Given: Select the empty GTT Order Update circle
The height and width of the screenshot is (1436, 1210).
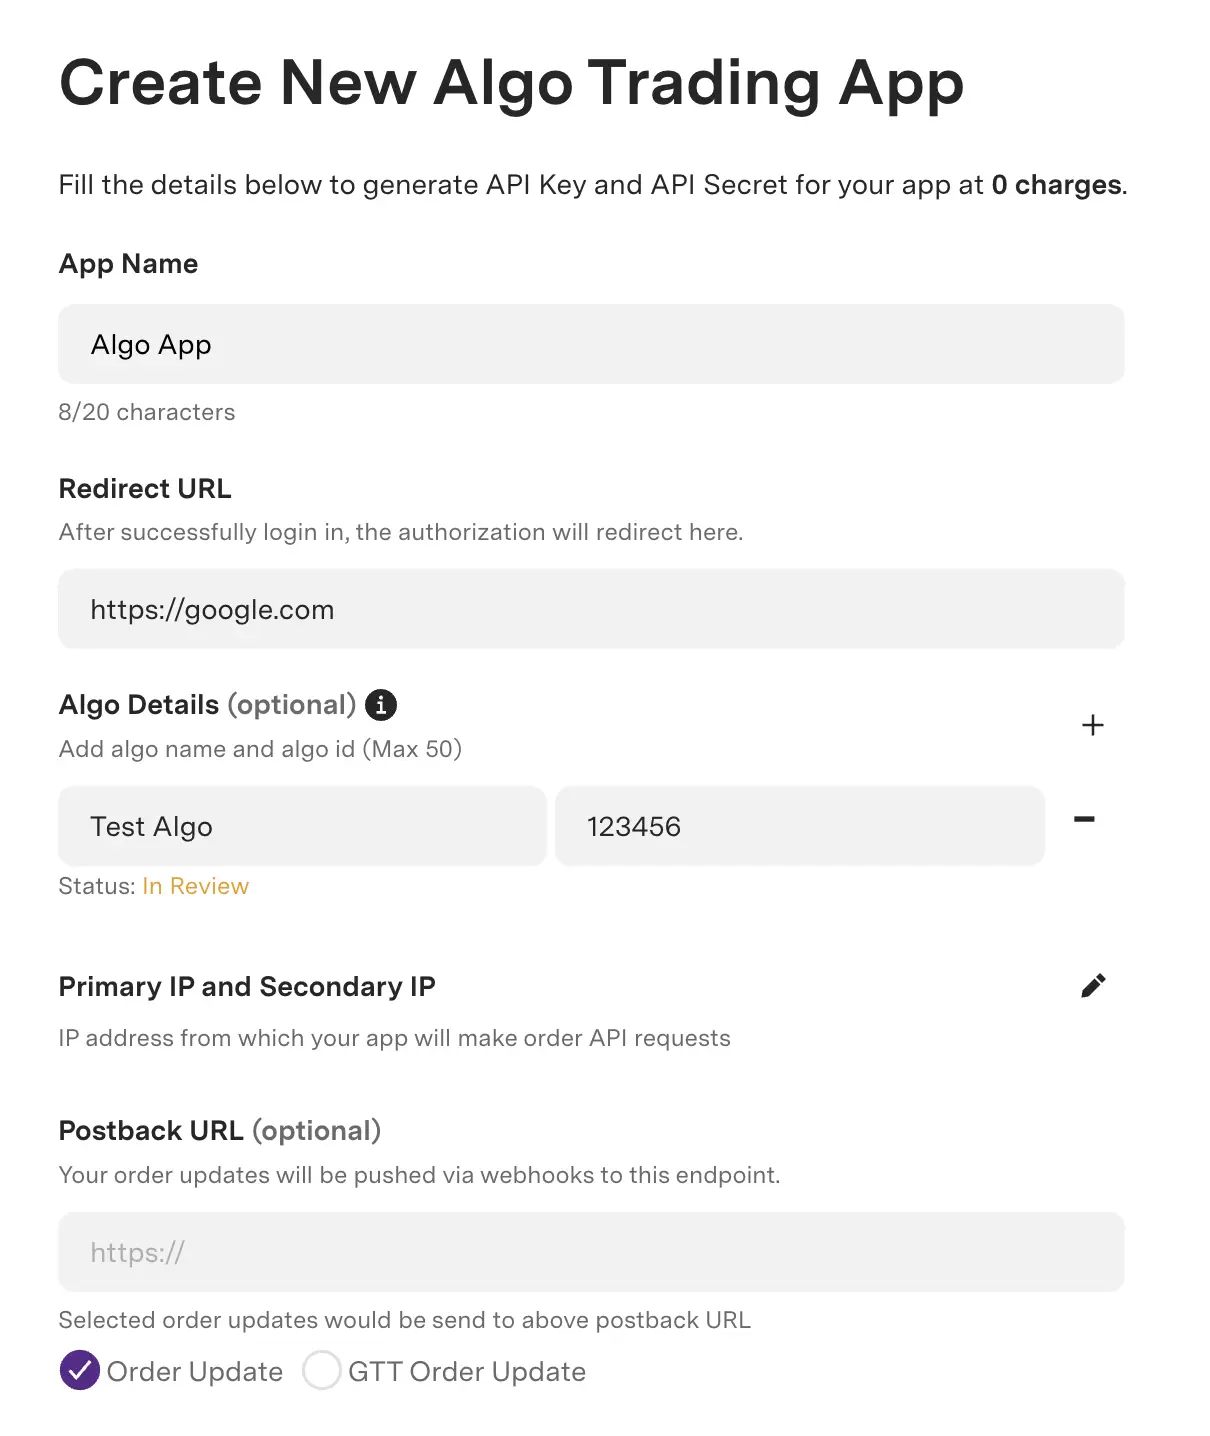Looking at the screenshot, I should pos(322,1371).
